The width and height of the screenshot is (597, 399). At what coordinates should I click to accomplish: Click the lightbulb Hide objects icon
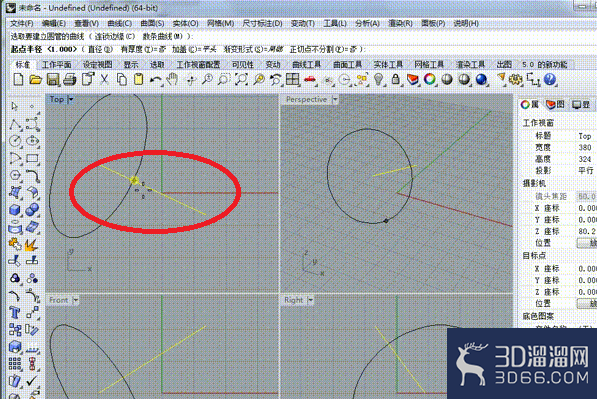click(x=378, y=79)
